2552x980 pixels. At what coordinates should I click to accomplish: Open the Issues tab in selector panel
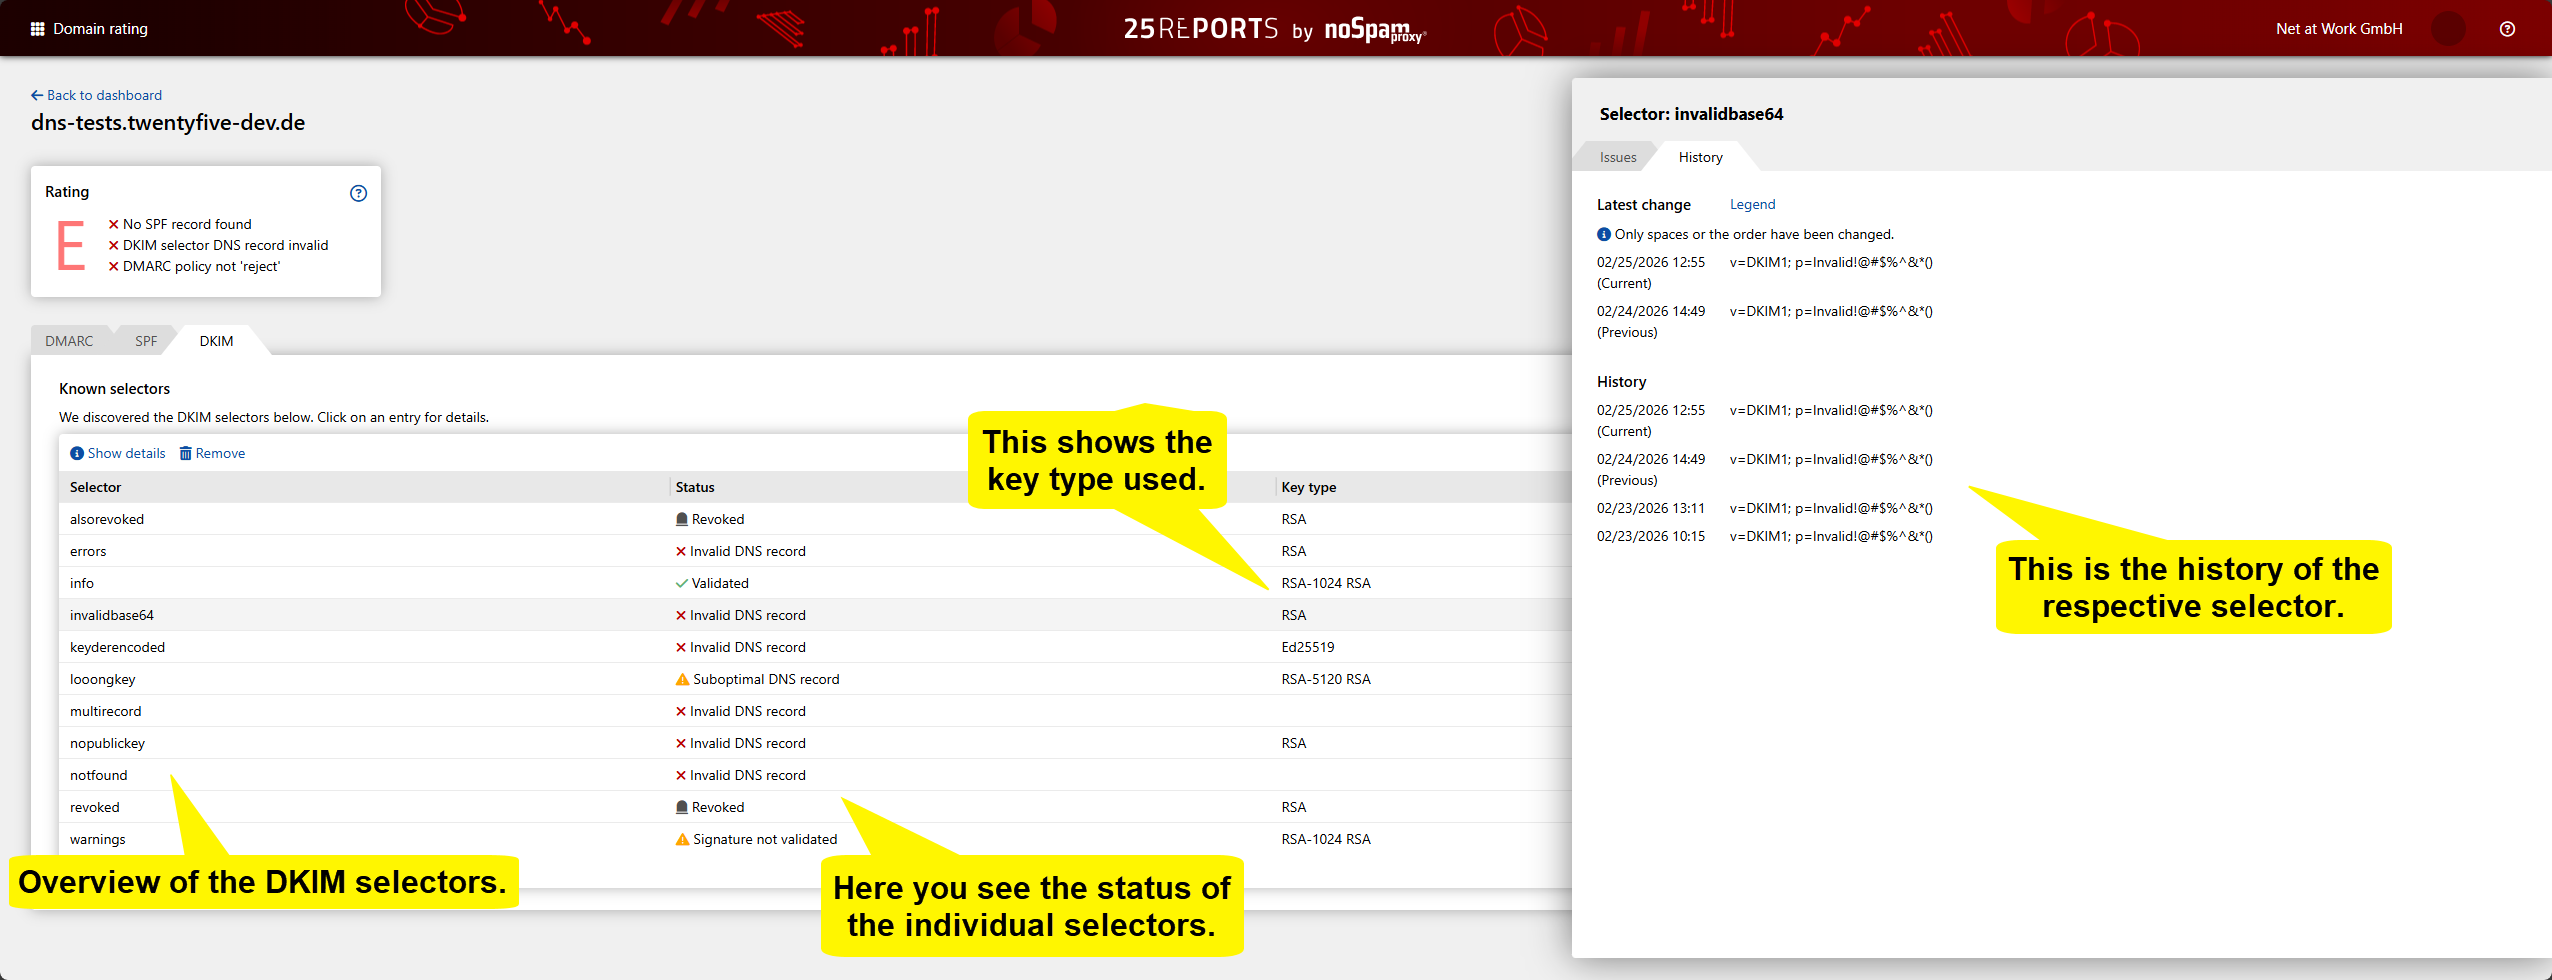point(1617,157)
